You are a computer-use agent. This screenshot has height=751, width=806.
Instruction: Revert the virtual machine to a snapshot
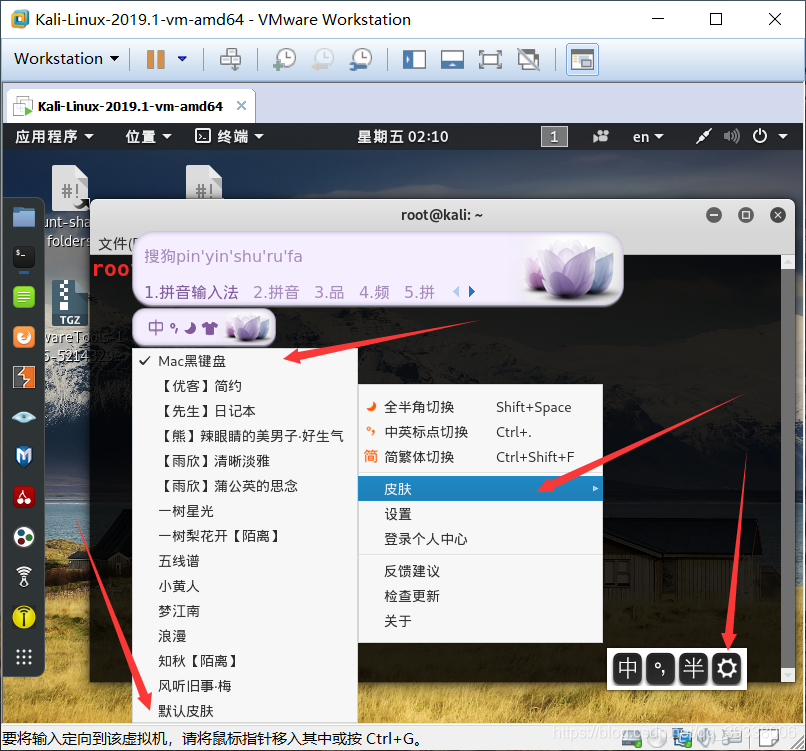(323, 59)
